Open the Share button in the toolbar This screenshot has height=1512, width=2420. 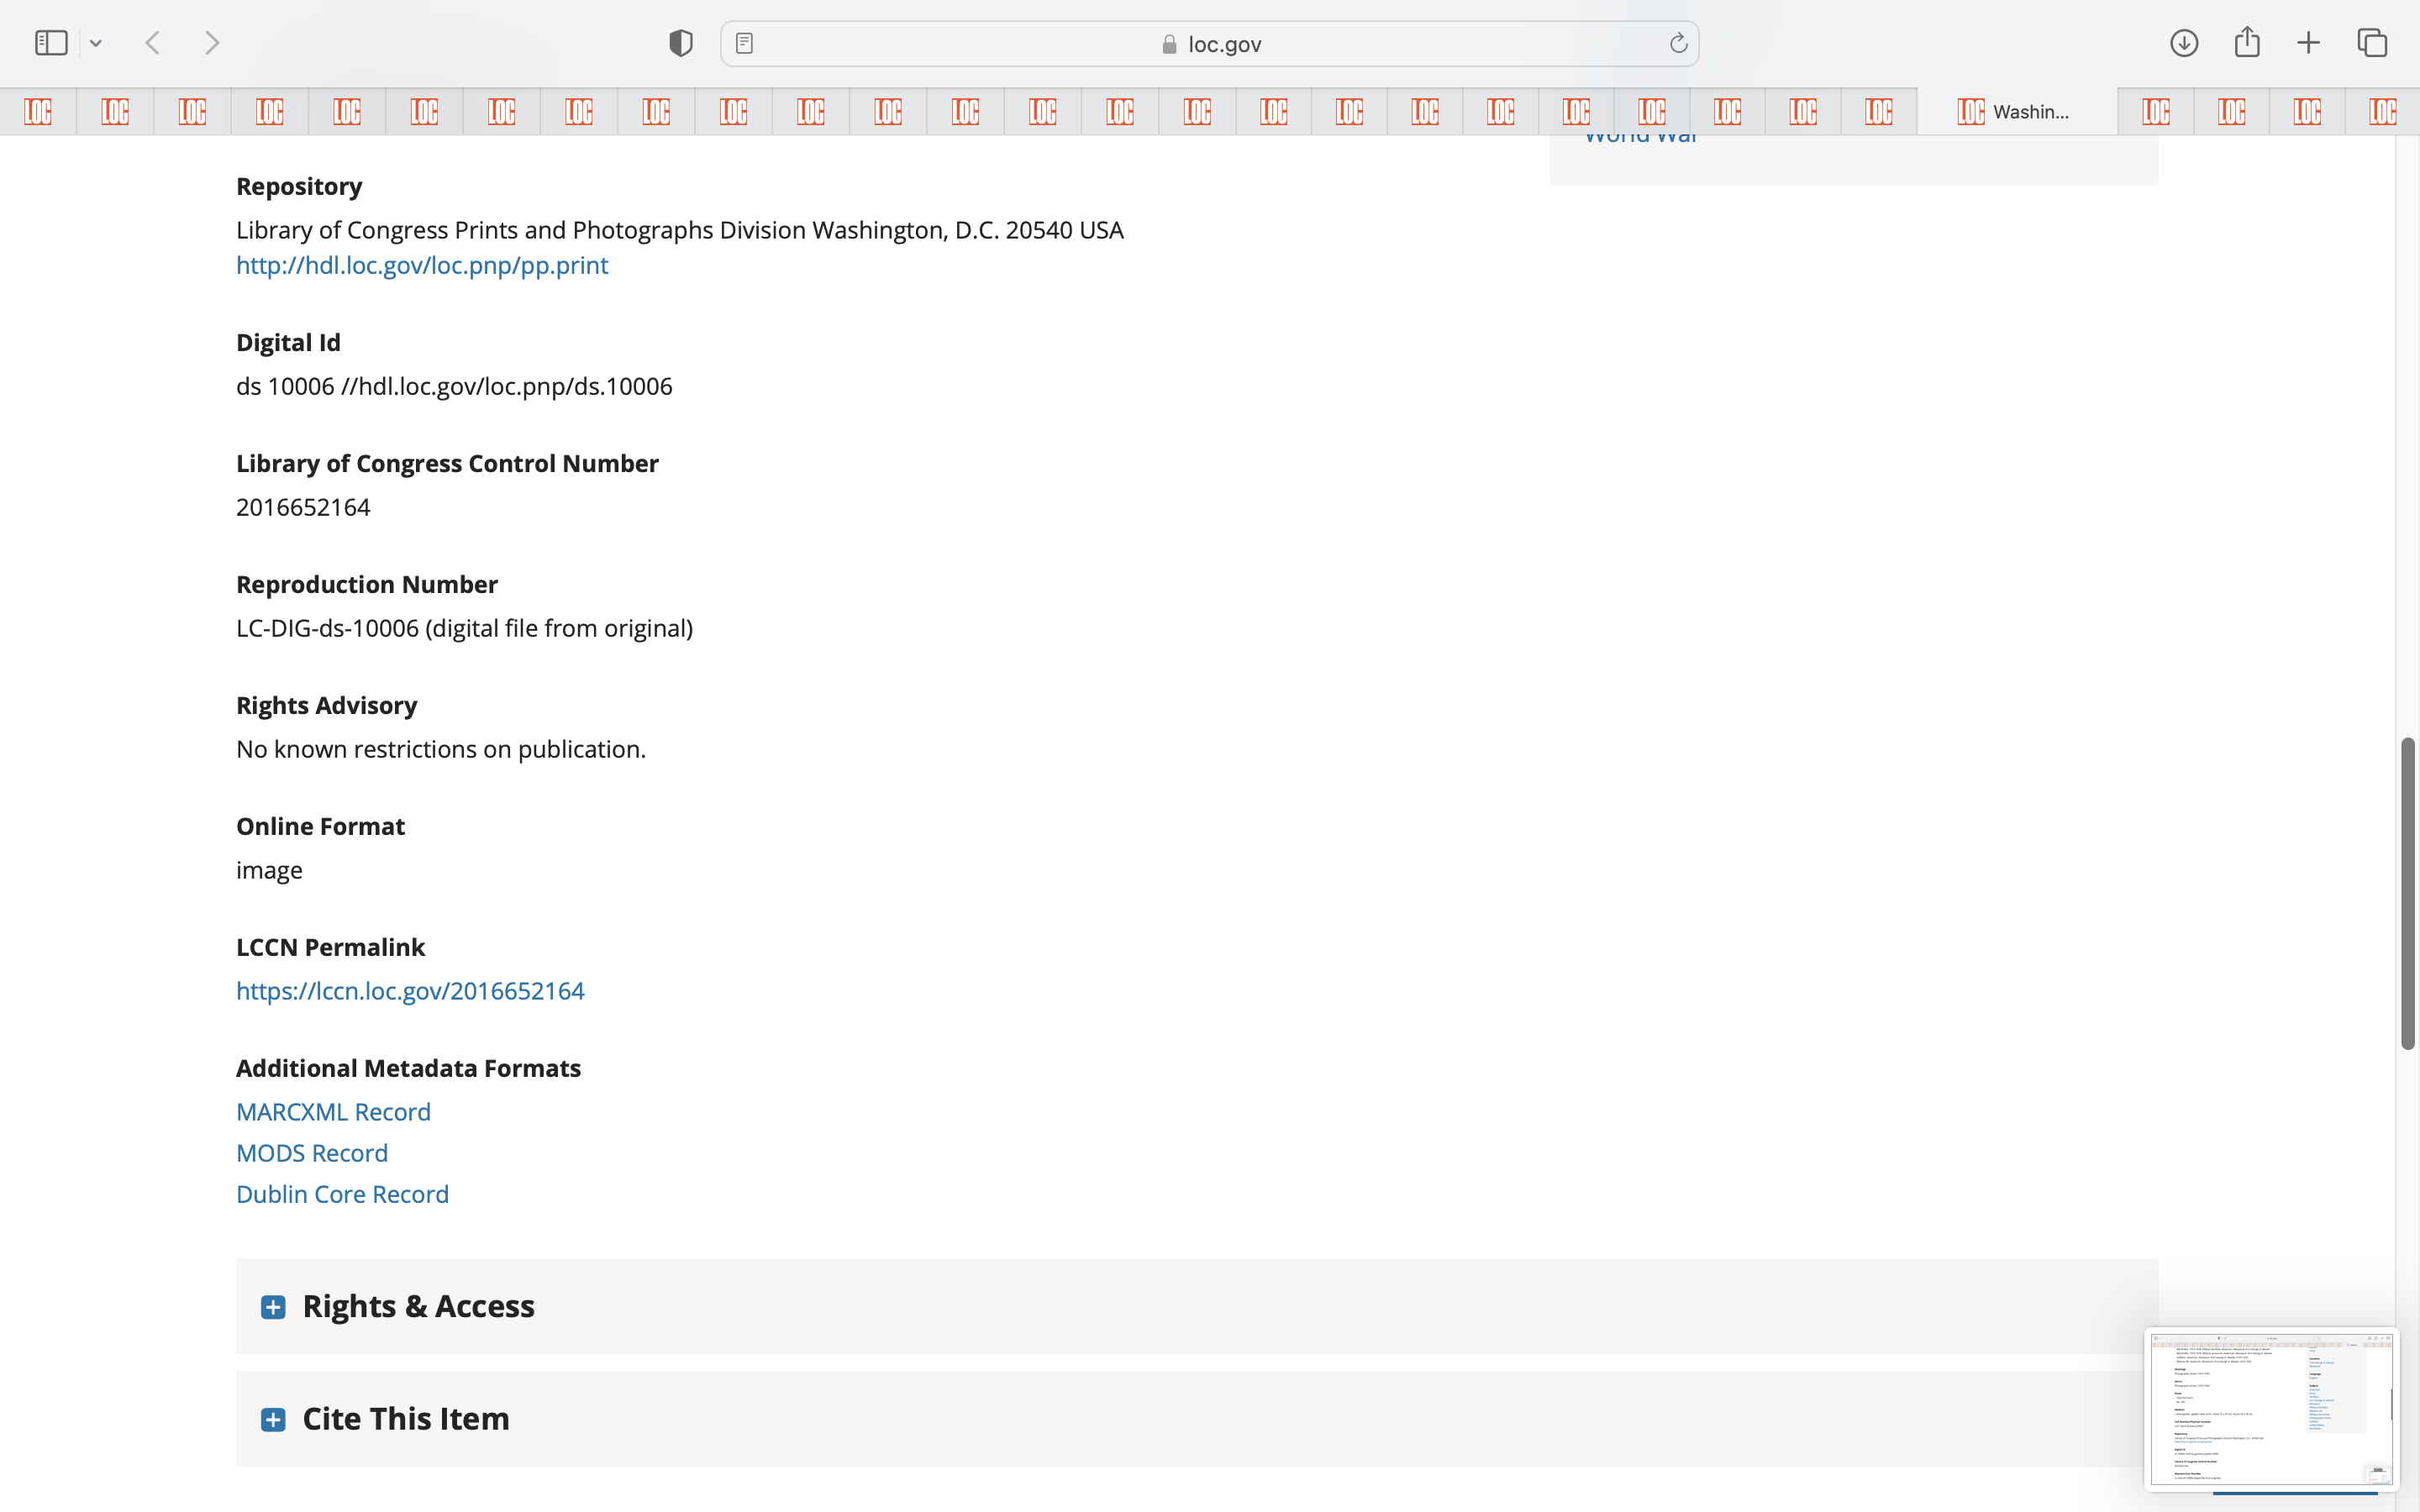coord(2247,42)
